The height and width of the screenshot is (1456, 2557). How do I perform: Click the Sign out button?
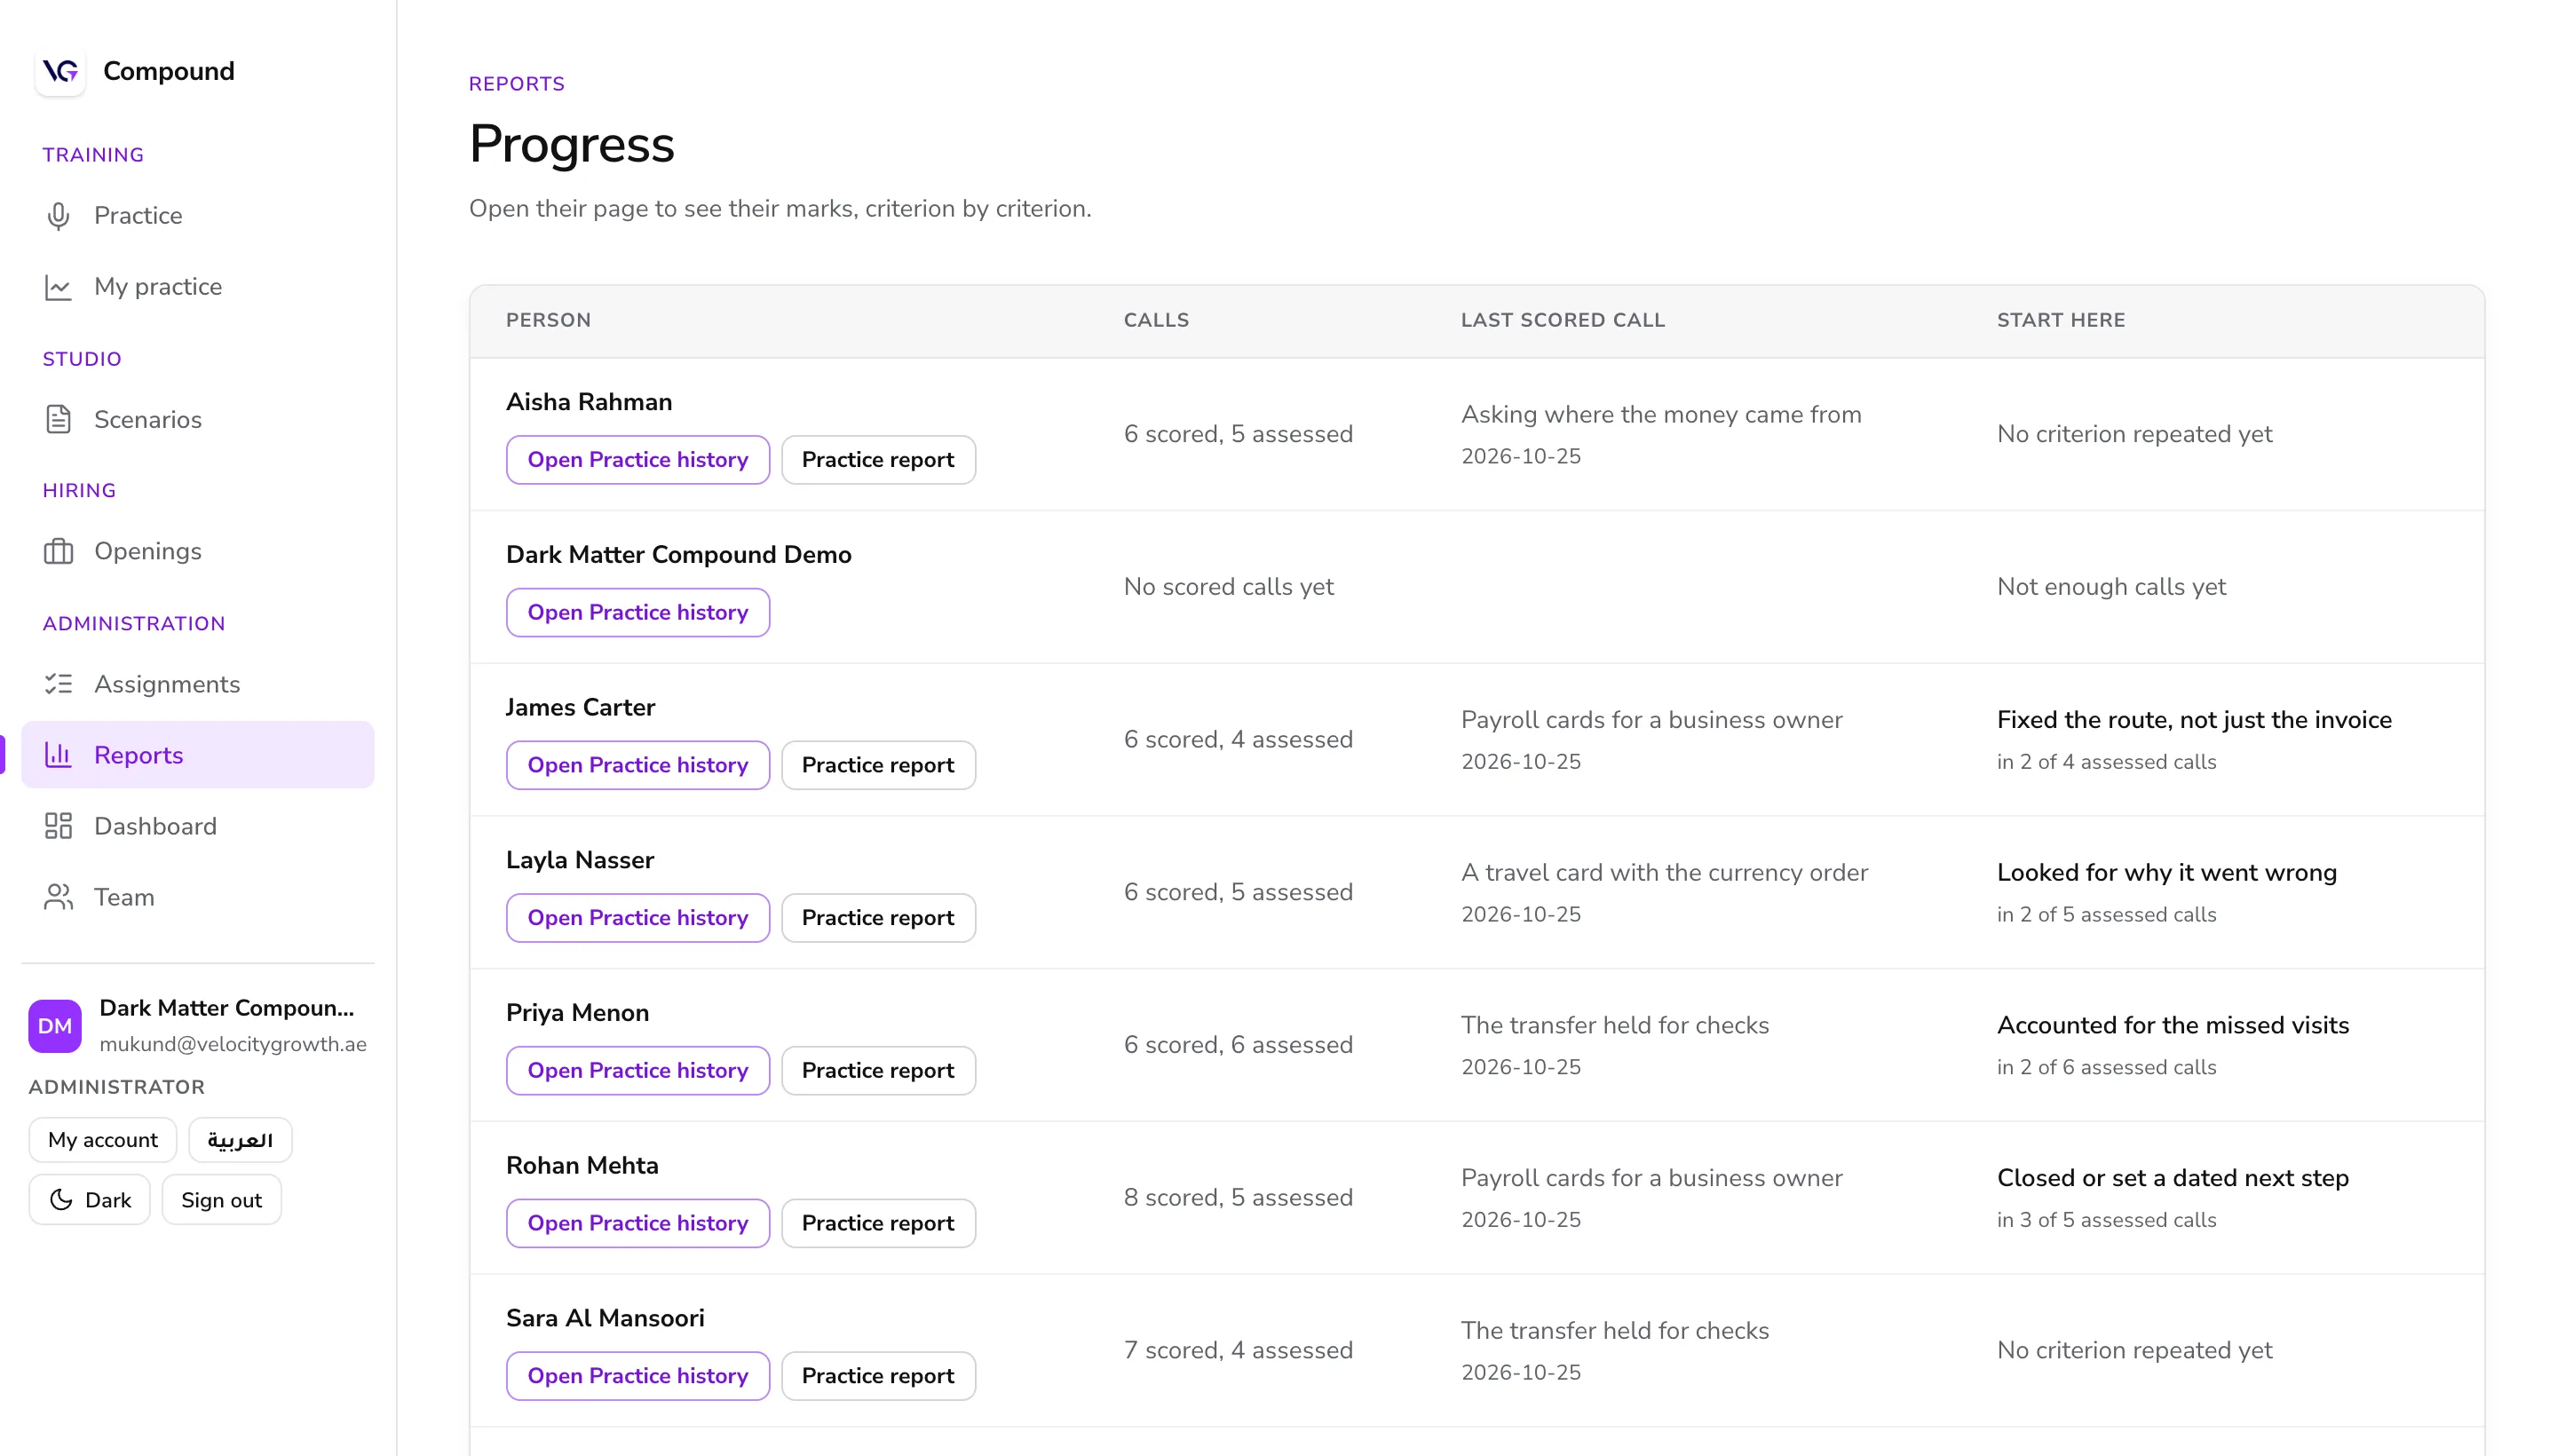point(221,1200)
